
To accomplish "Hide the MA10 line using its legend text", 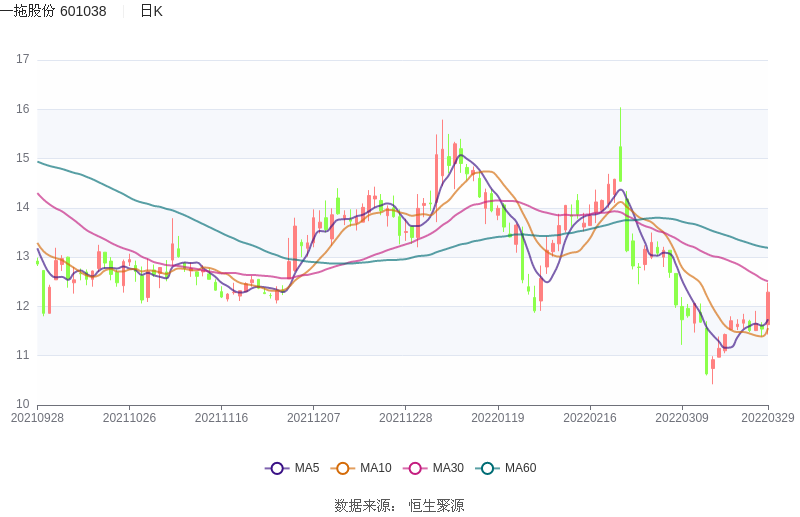I will 375,468.
